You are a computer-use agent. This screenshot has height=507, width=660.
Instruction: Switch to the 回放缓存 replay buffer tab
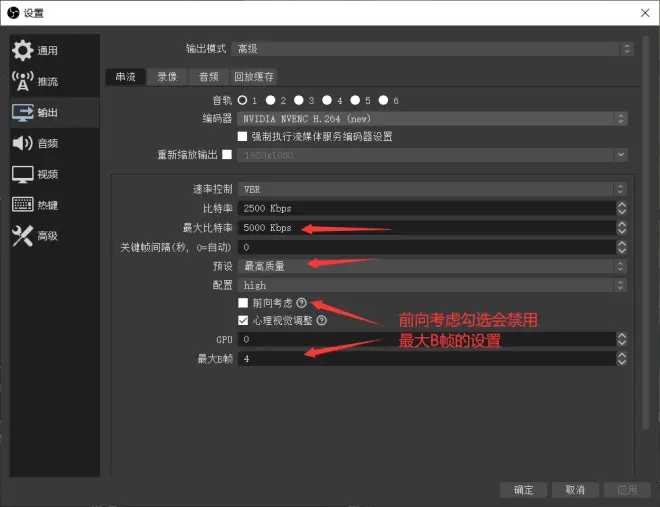click(x=254, y=77)
